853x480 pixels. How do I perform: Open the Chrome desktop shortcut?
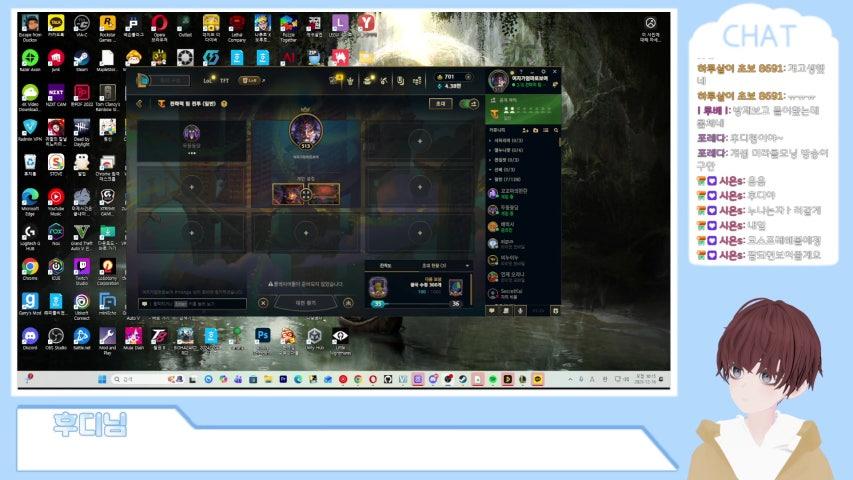(x=30, y=269)
